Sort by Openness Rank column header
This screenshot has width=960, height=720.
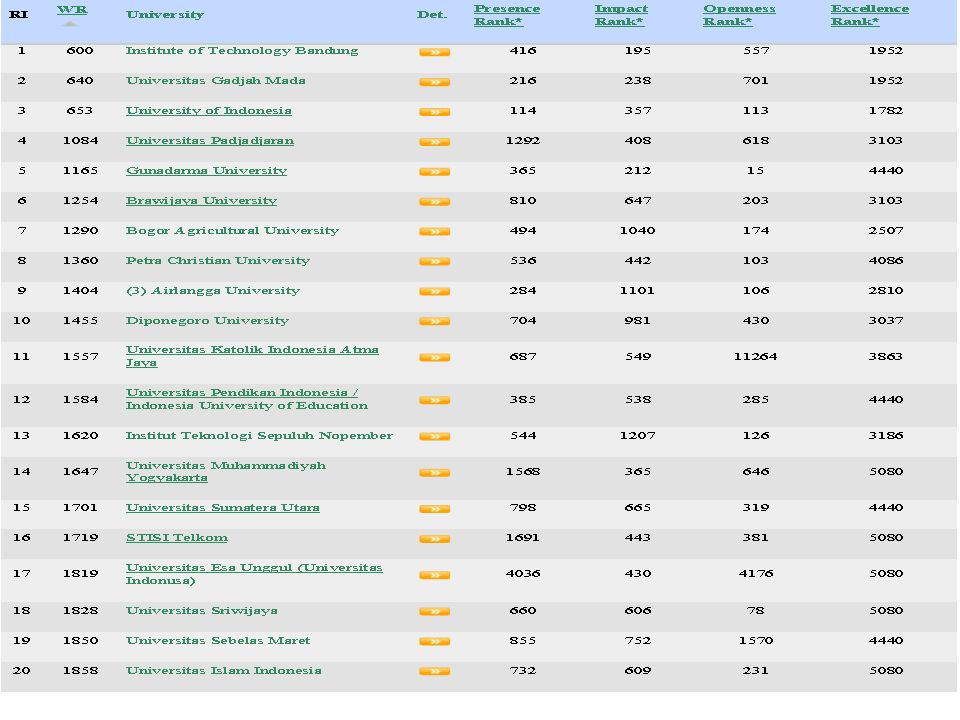coord(738,15)
